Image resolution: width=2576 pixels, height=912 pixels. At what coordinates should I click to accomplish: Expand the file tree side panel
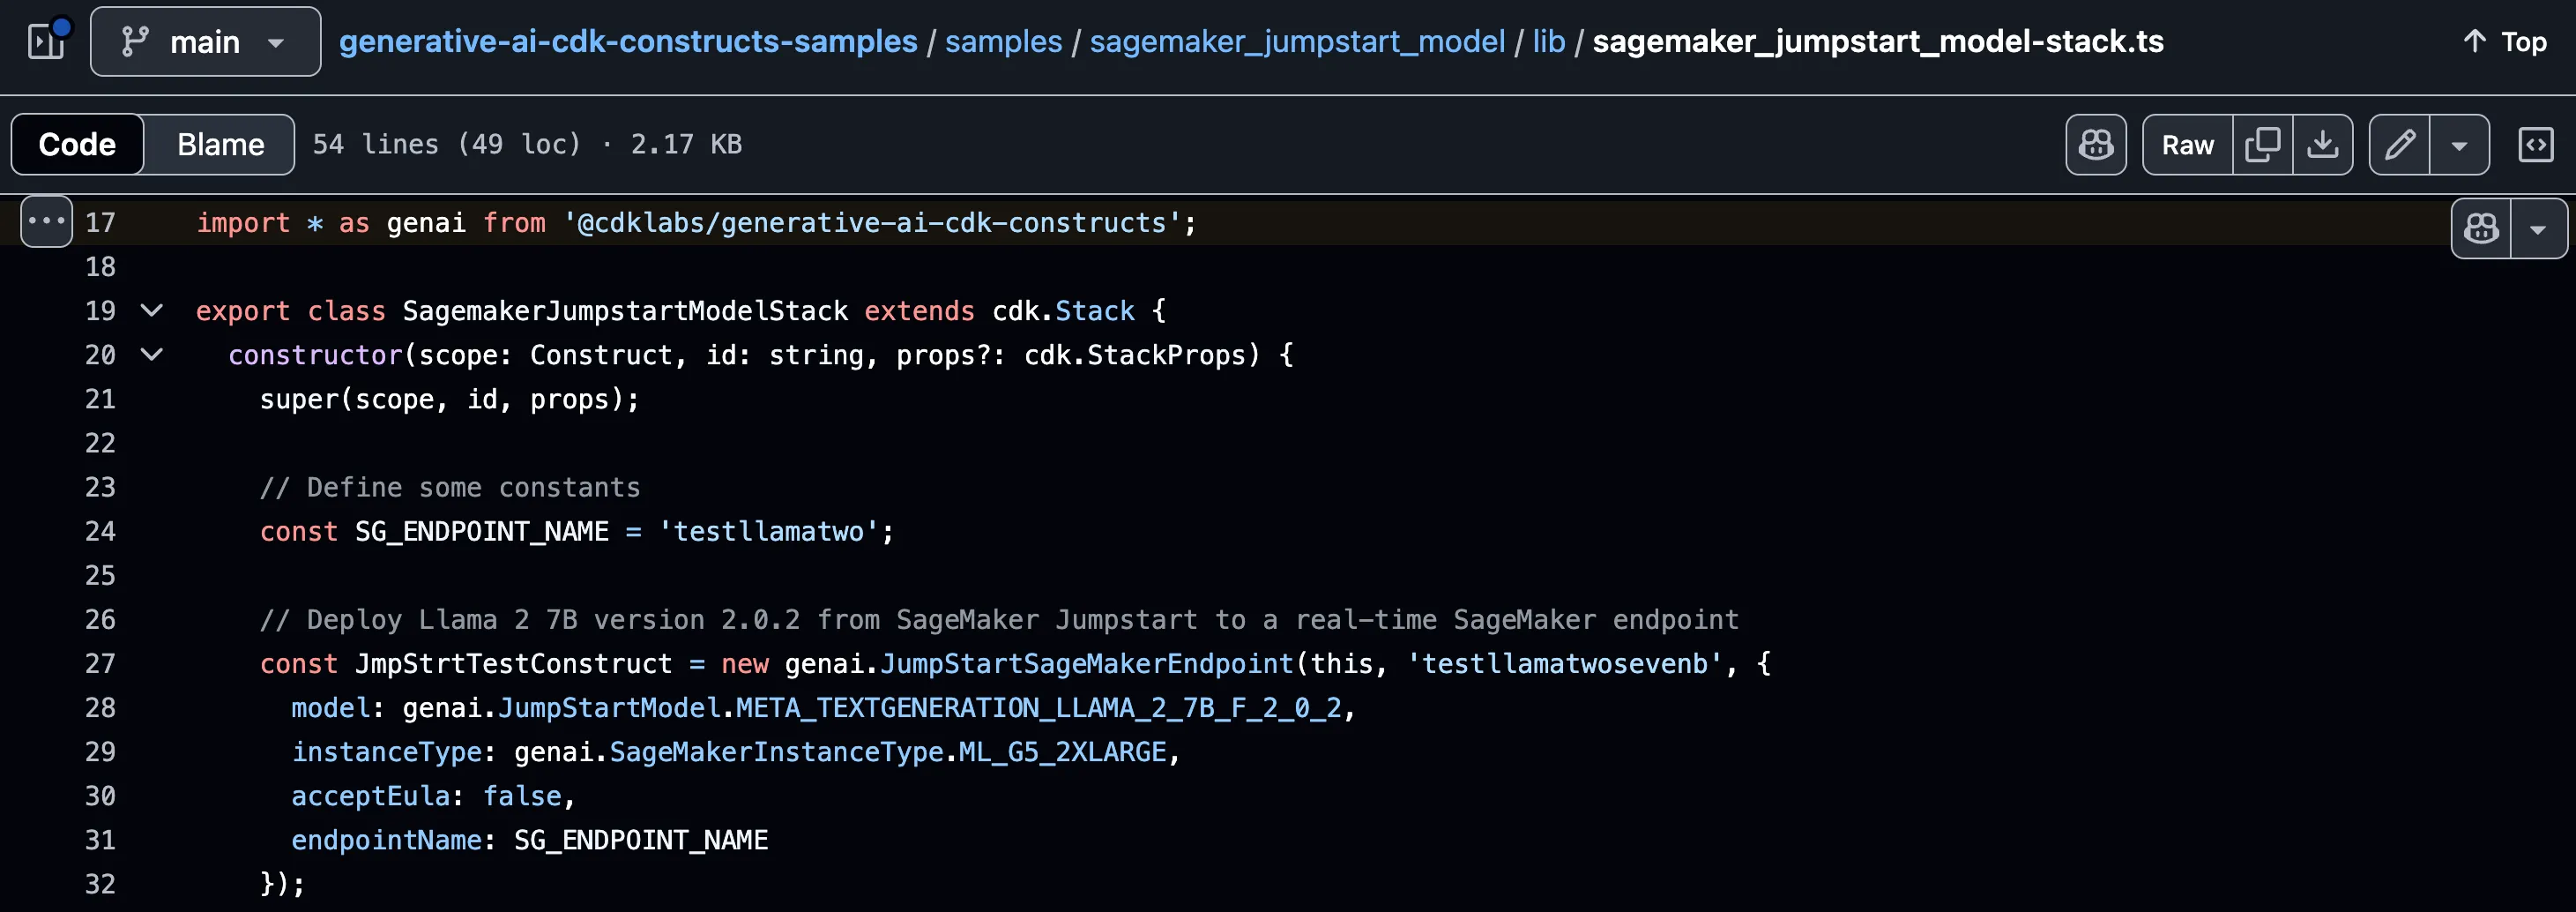coord(46,41)
